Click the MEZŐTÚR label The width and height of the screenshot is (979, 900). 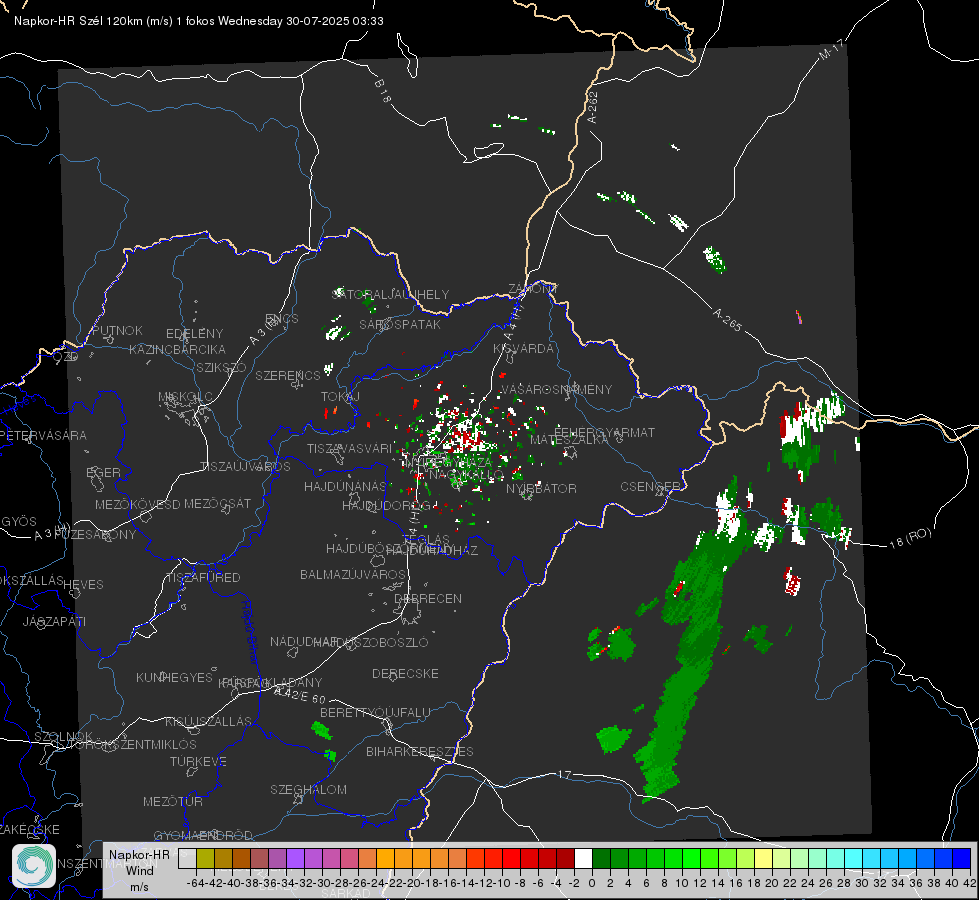(x=173, y=801)
